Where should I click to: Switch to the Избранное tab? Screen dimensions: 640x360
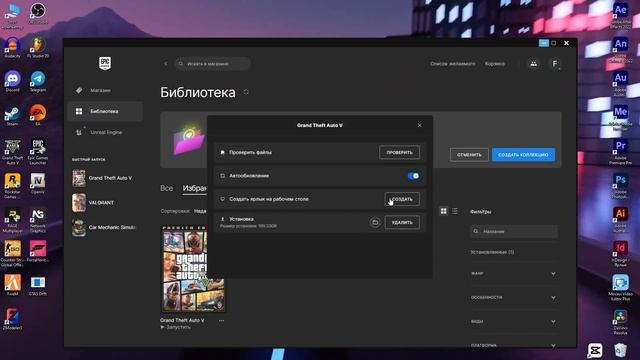click(x=195, y=188)
